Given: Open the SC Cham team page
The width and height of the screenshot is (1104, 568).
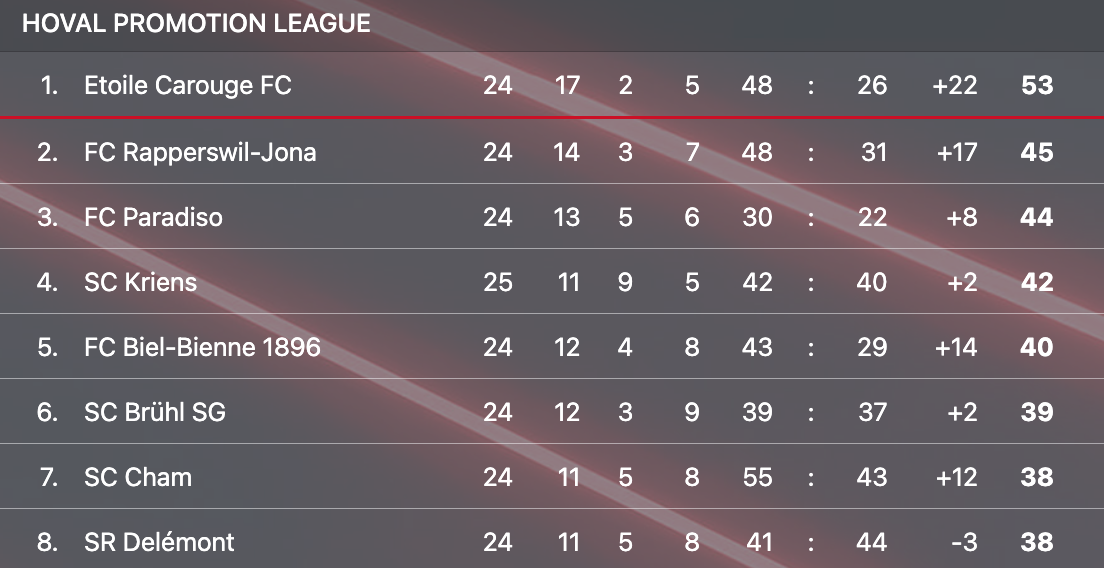Looking at the screenshot, I should pos(138,477).
